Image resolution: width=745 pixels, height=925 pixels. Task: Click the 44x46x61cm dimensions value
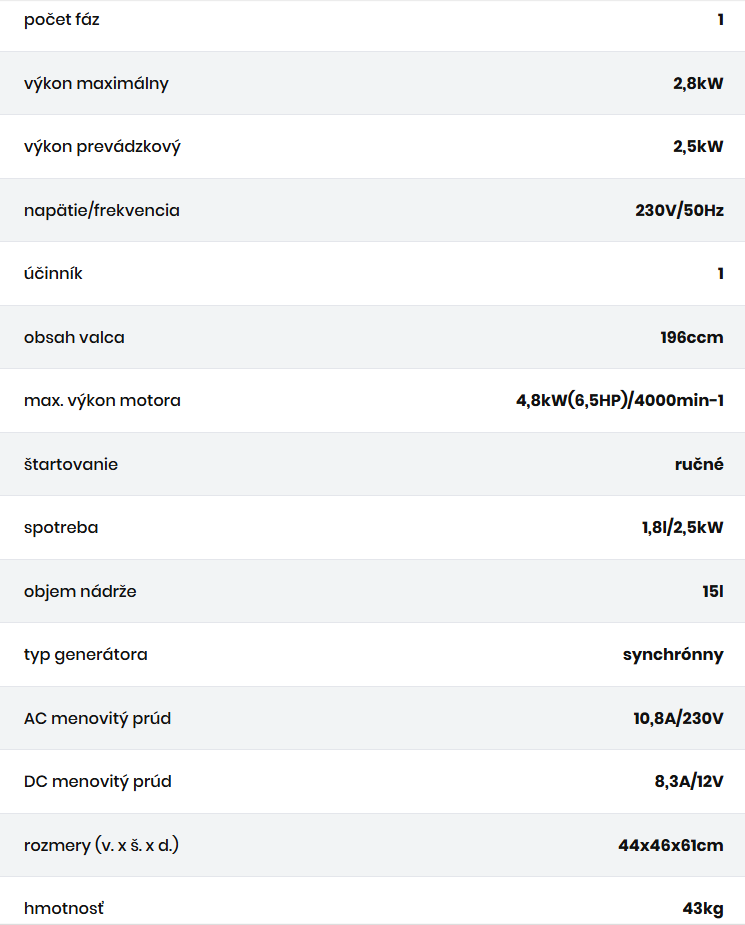point(670,846)
